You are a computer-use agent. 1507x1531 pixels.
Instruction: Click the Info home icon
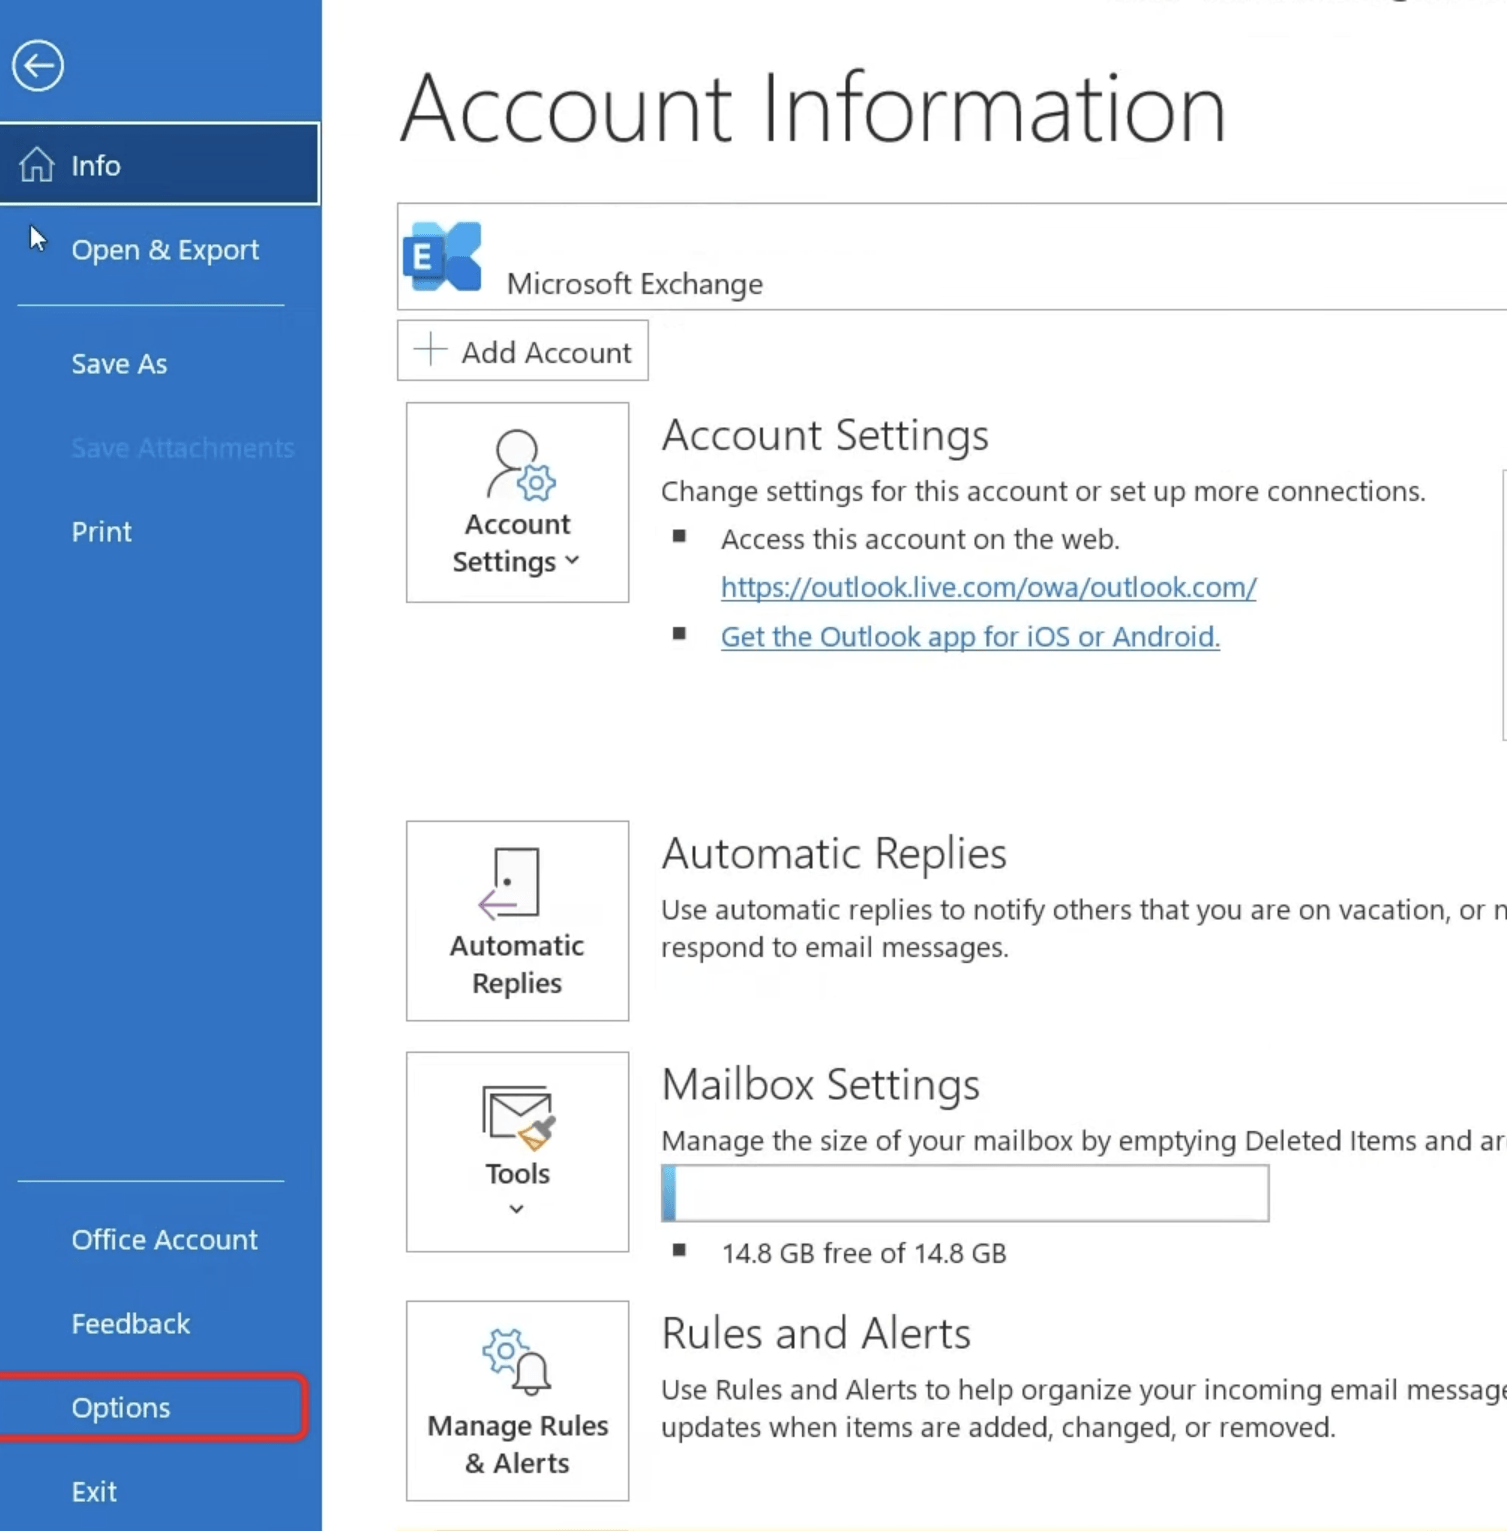click(37, 164)
